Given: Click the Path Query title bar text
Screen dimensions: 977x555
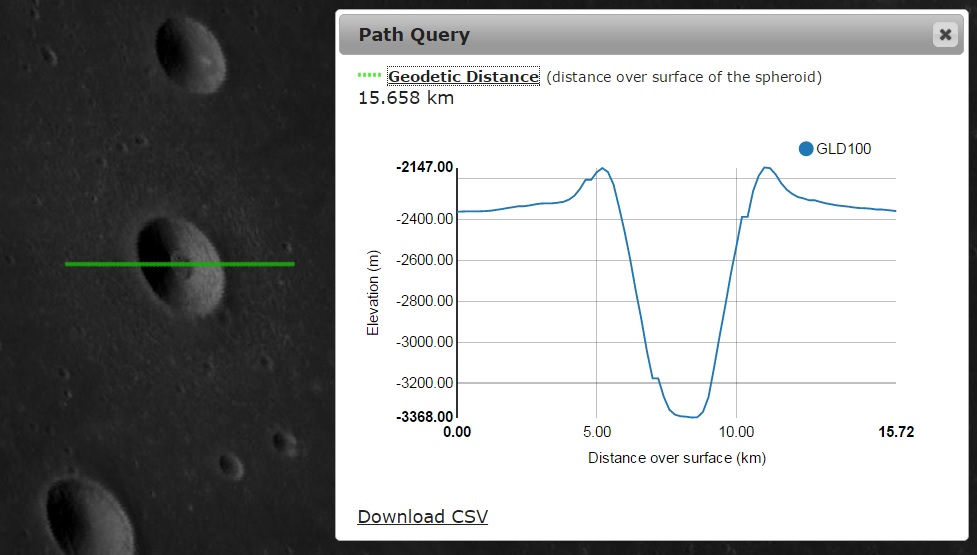Looking at the screenshot, I should 414,35.
